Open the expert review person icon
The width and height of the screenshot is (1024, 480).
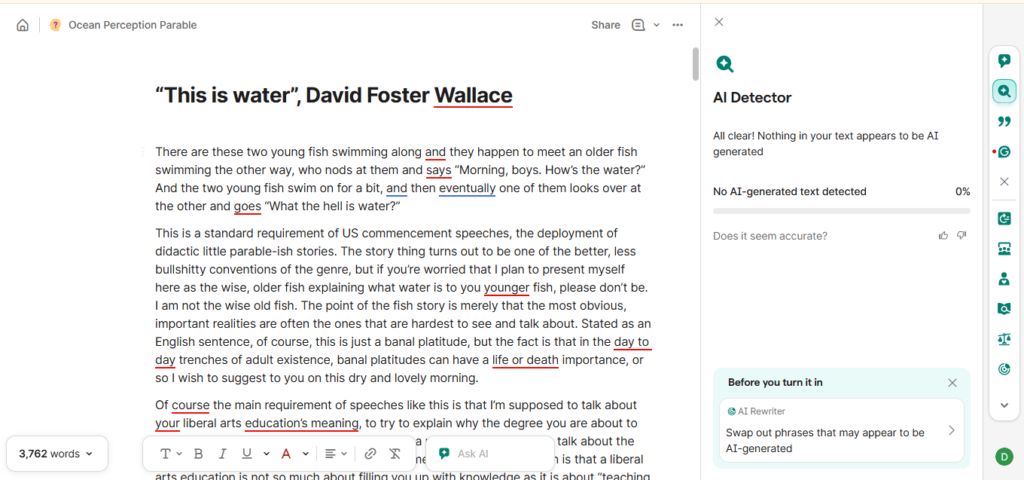click(1004, 278)
